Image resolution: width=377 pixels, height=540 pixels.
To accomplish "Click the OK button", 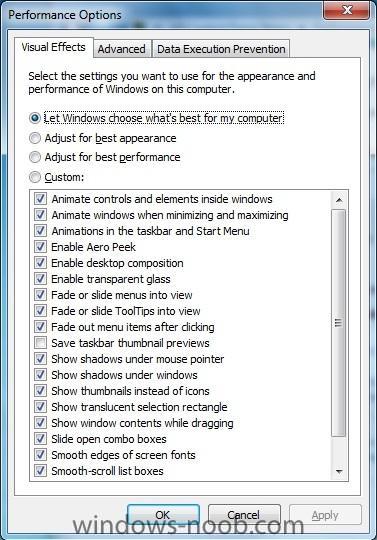I will (x=163, y=515).
